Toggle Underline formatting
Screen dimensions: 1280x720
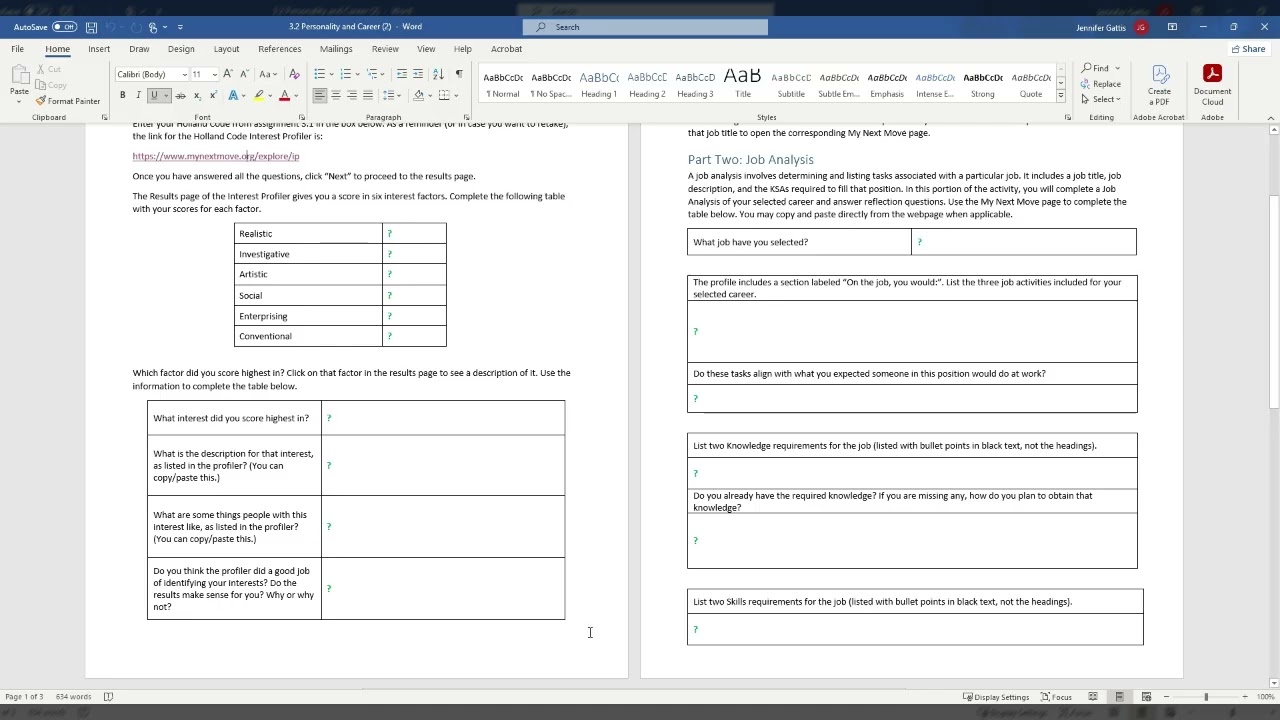(x=154, y=96)
